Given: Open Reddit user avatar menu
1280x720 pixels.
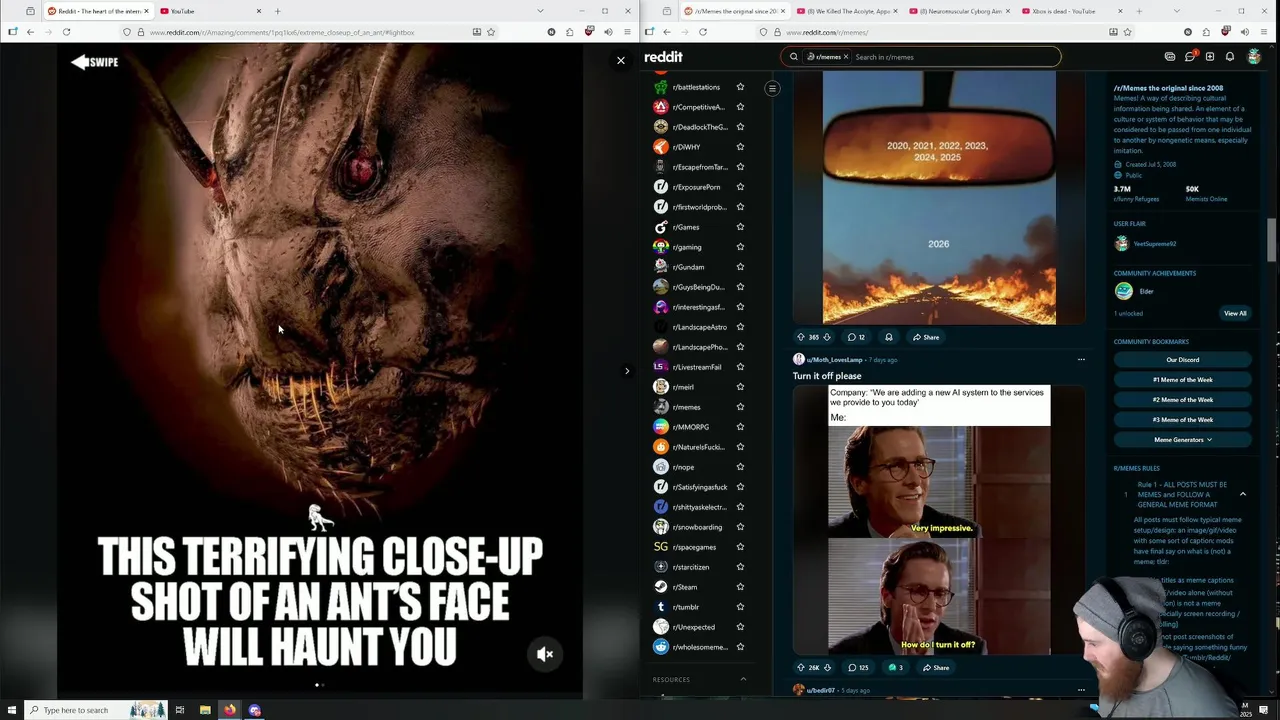Looking at the screenshot, I should click(1254, 57).
